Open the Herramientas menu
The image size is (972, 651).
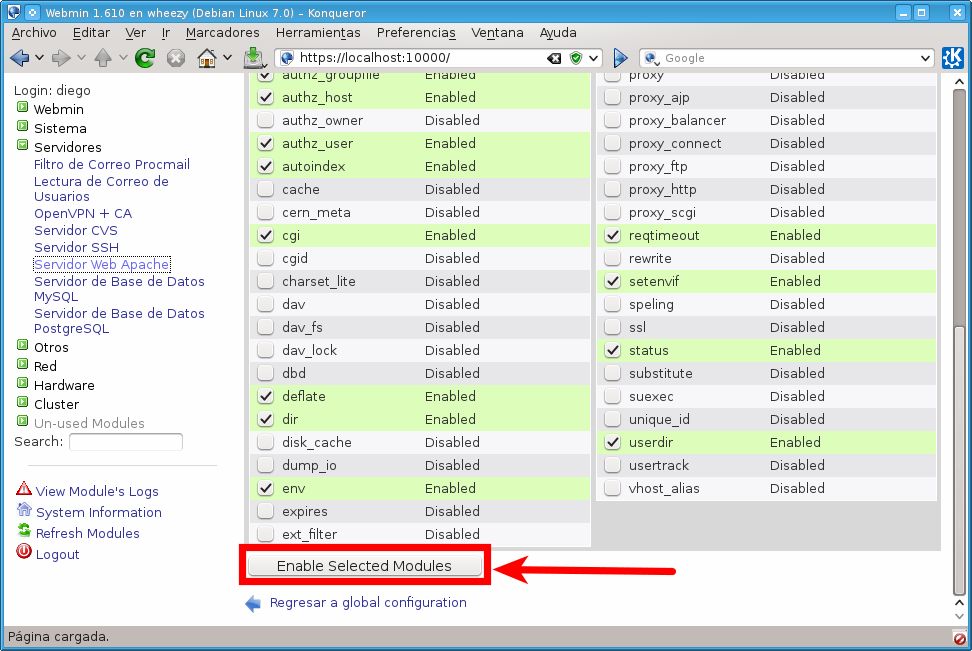pyautogui.click(x=318, y=32)
